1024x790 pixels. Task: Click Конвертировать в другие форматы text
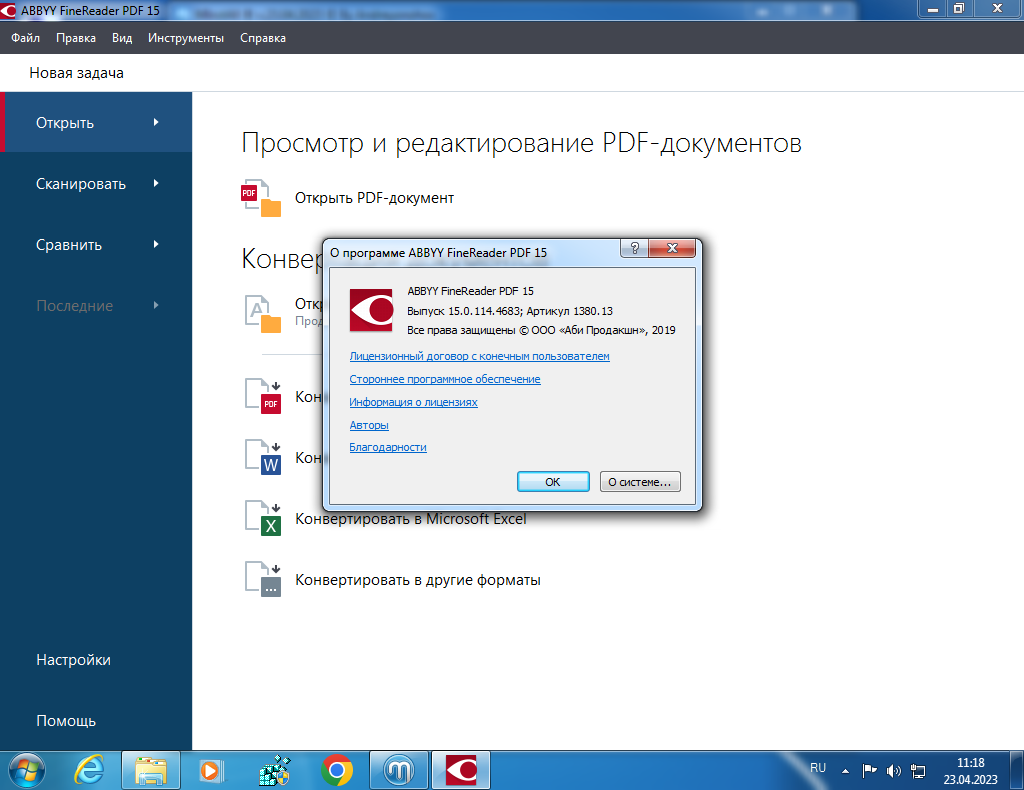pos(418,580)
